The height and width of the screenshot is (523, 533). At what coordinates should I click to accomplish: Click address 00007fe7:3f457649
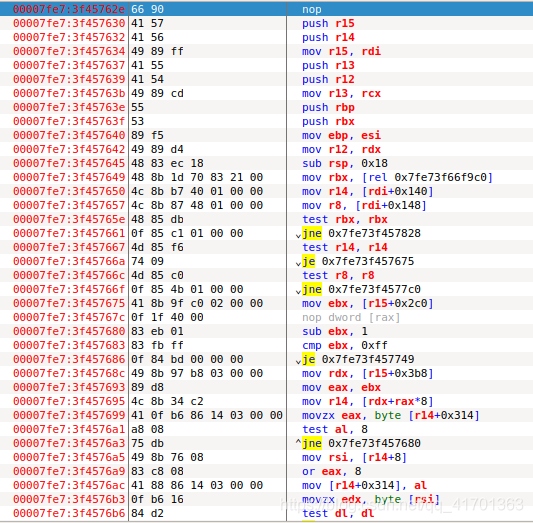pos(69,177)
